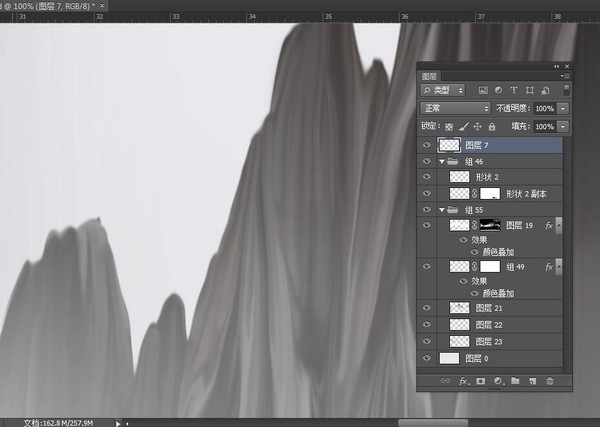600x427 pixels.
Task: Lock all padlock icon
Action: click(x=492, y=126)
